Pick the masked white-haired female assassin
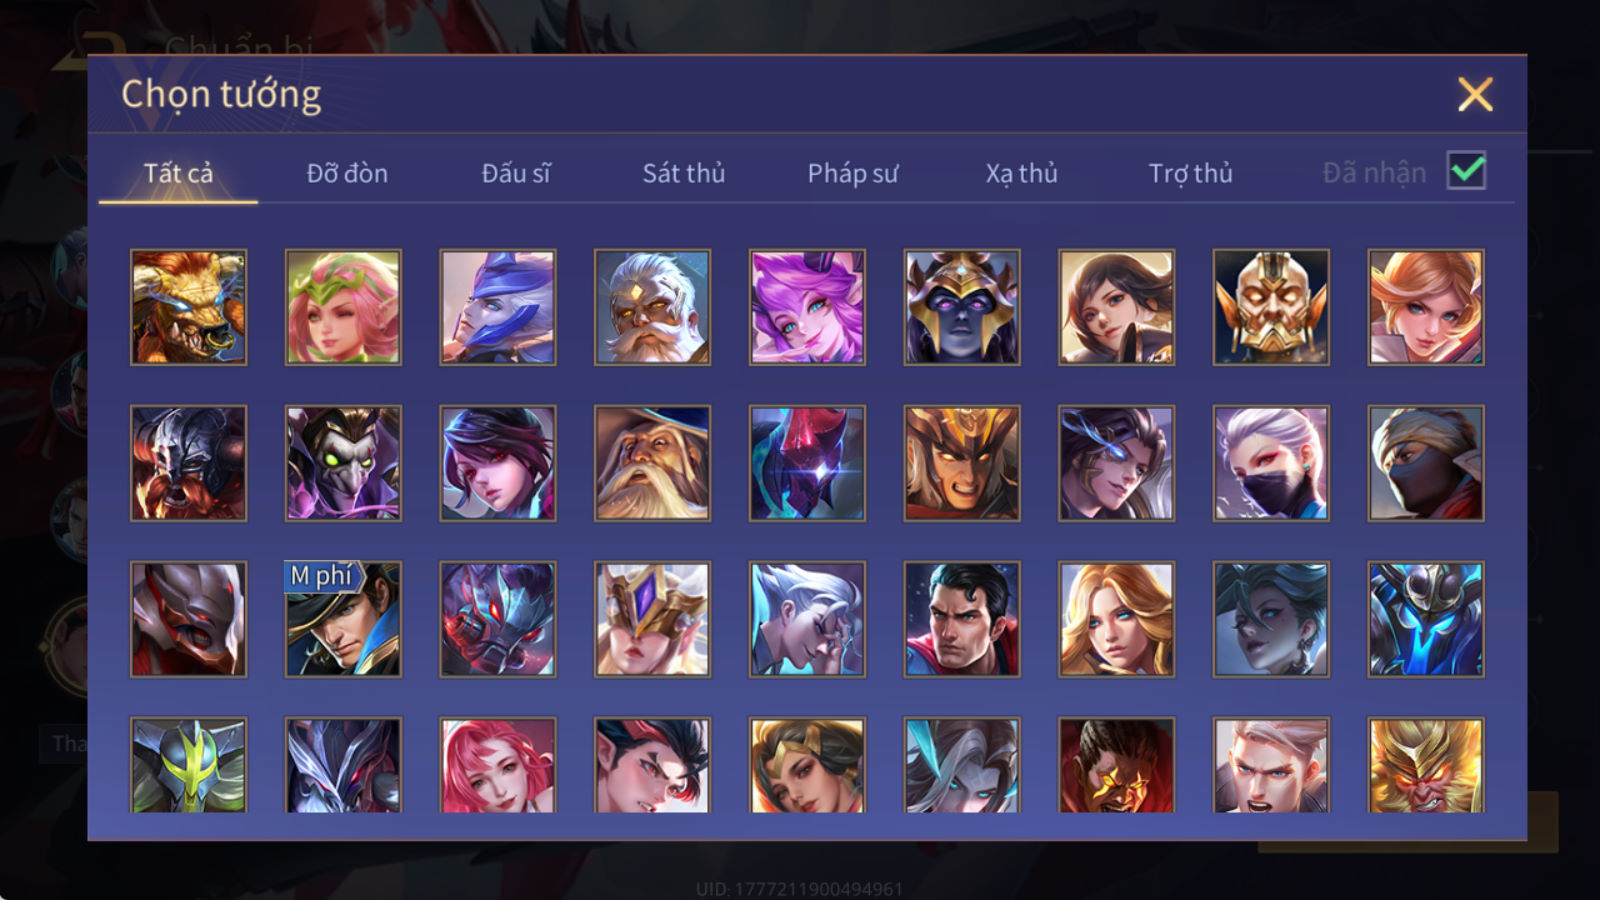This screenshot has height=900, width=1600. click(x=1271, y=463)
